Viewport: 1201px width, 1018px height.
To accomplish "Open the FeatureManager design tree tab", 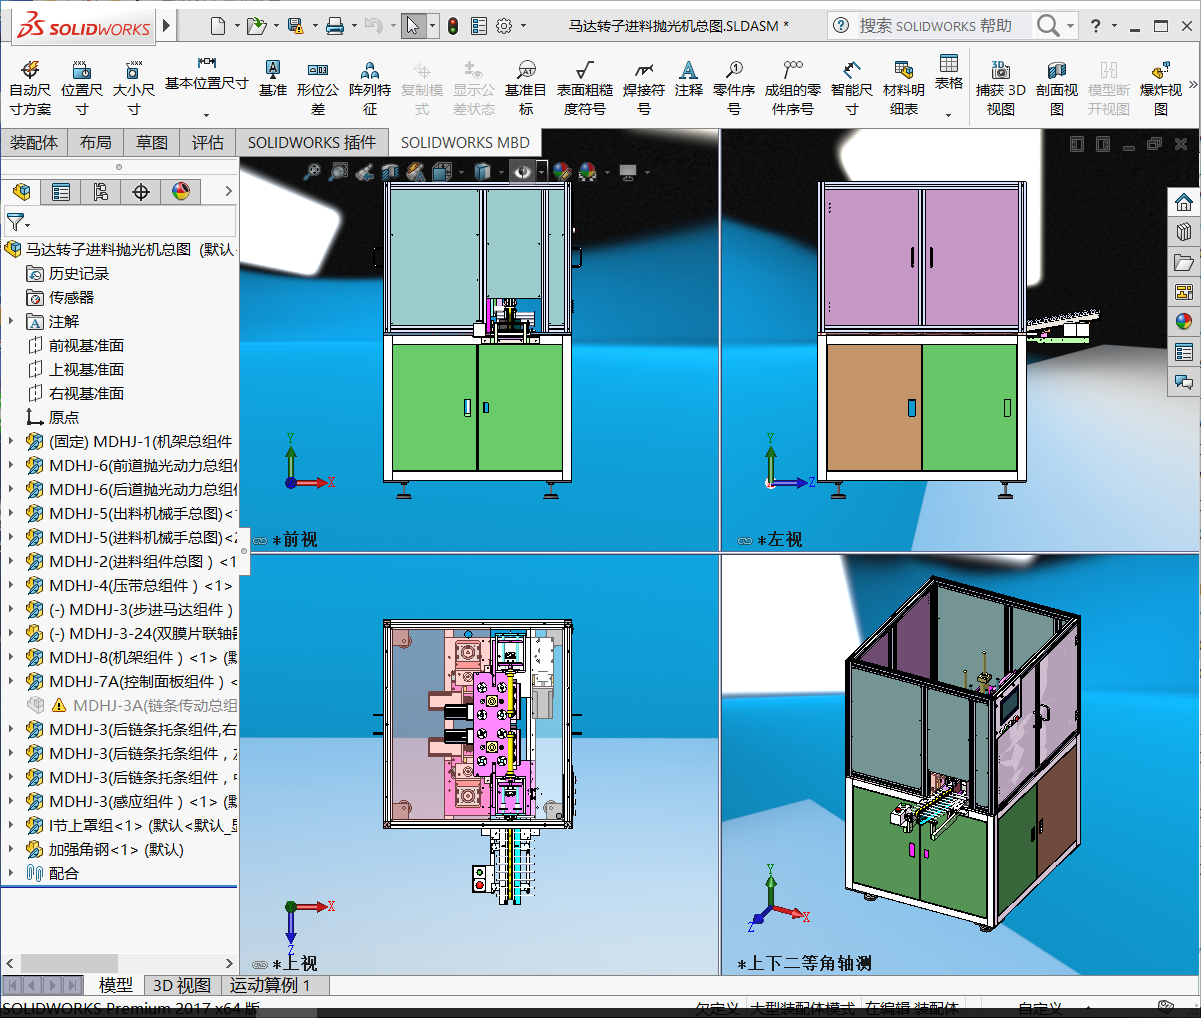I will pyautogui.click(x=21, y=191).
